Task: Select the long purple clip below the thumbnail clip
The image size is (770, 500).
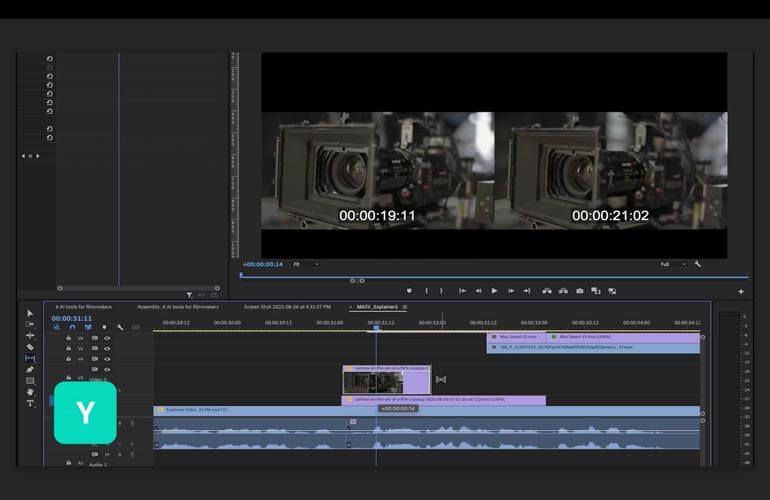Action: coord(443,400)
